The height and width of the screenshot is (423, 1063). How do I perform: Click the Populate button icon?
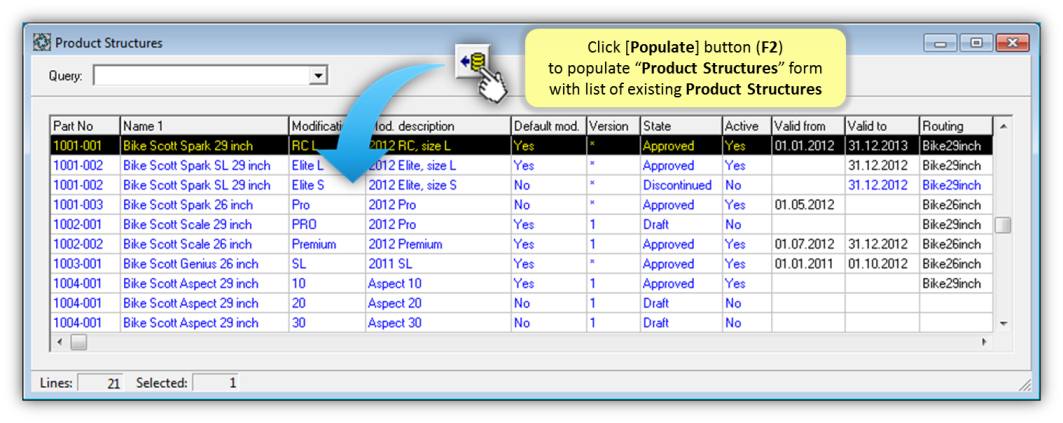pos(473,63)
